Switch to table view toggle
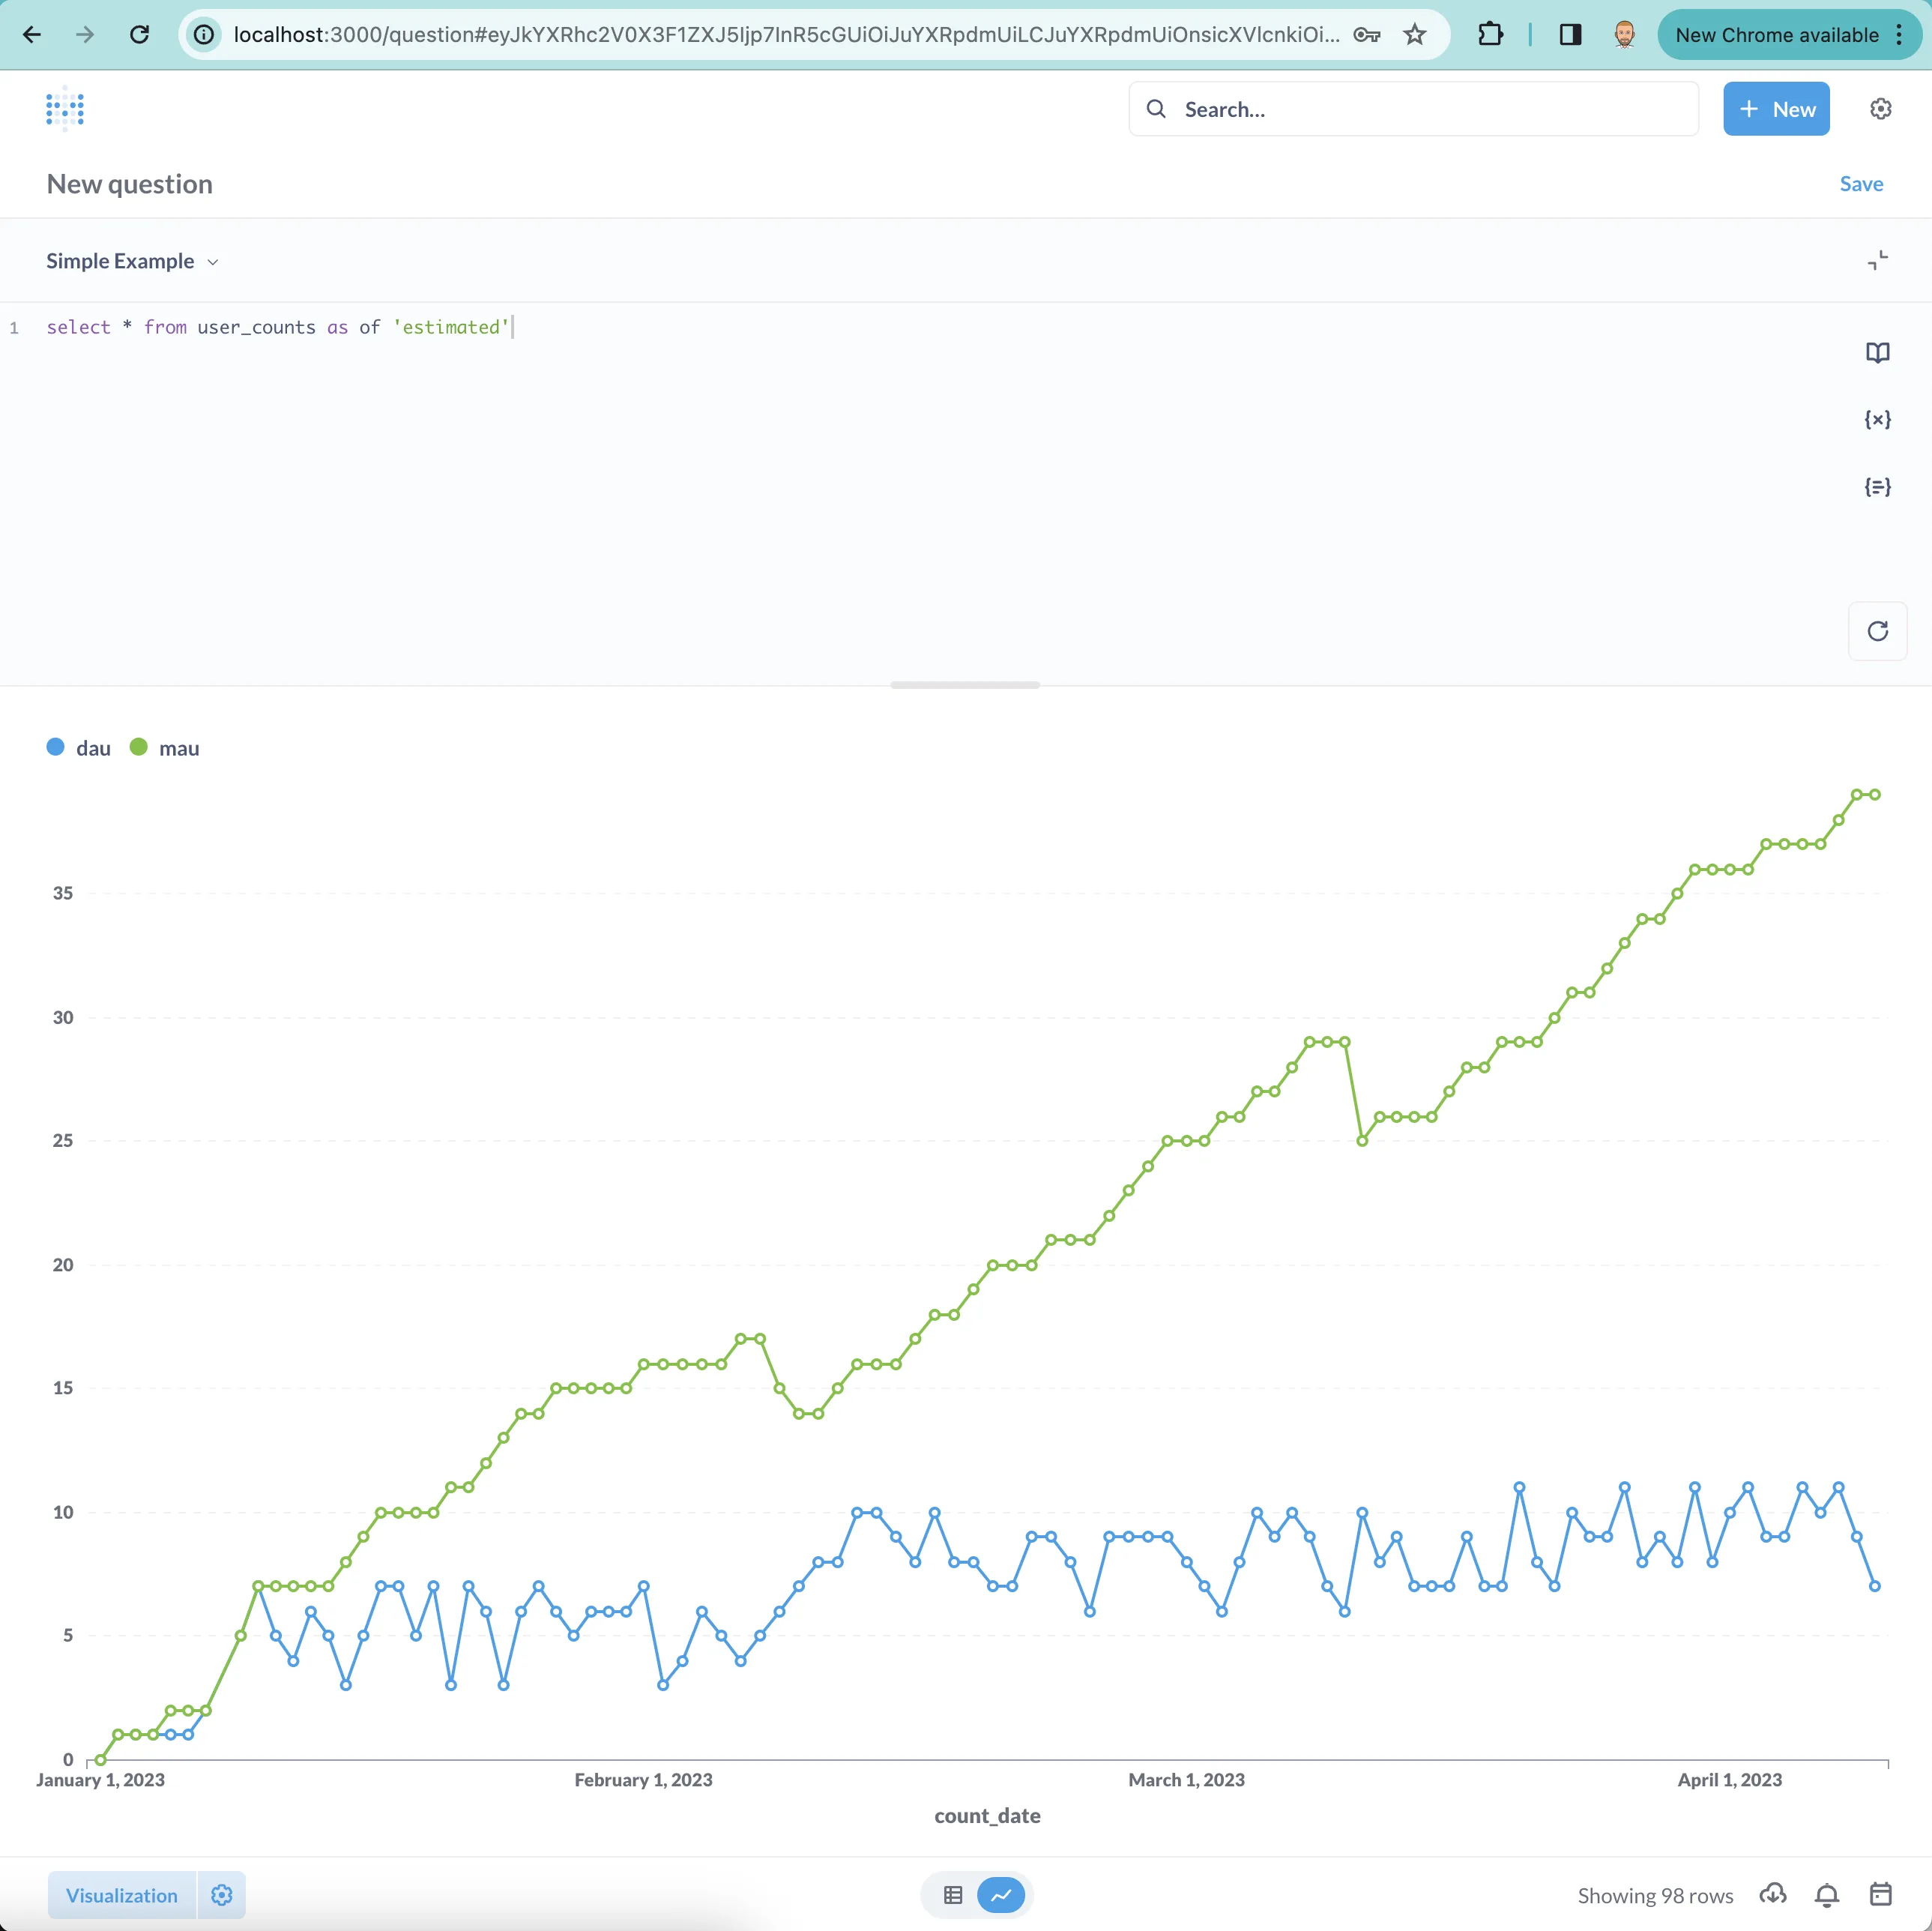 pyautogui.click(x=952, y=1895)
